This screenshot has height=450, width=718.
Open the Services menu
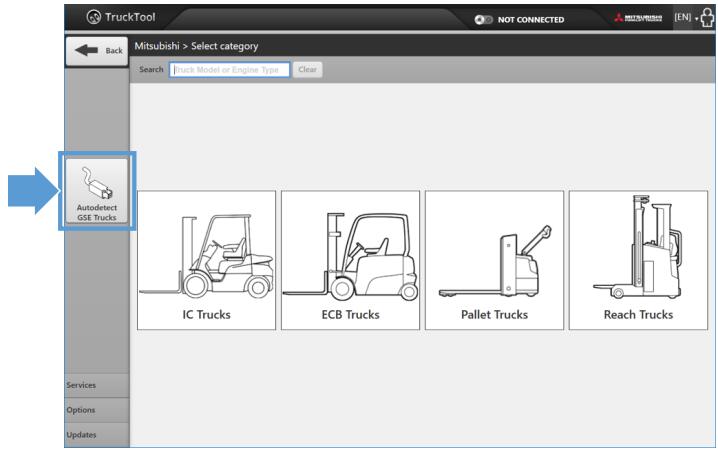(97, 385)
